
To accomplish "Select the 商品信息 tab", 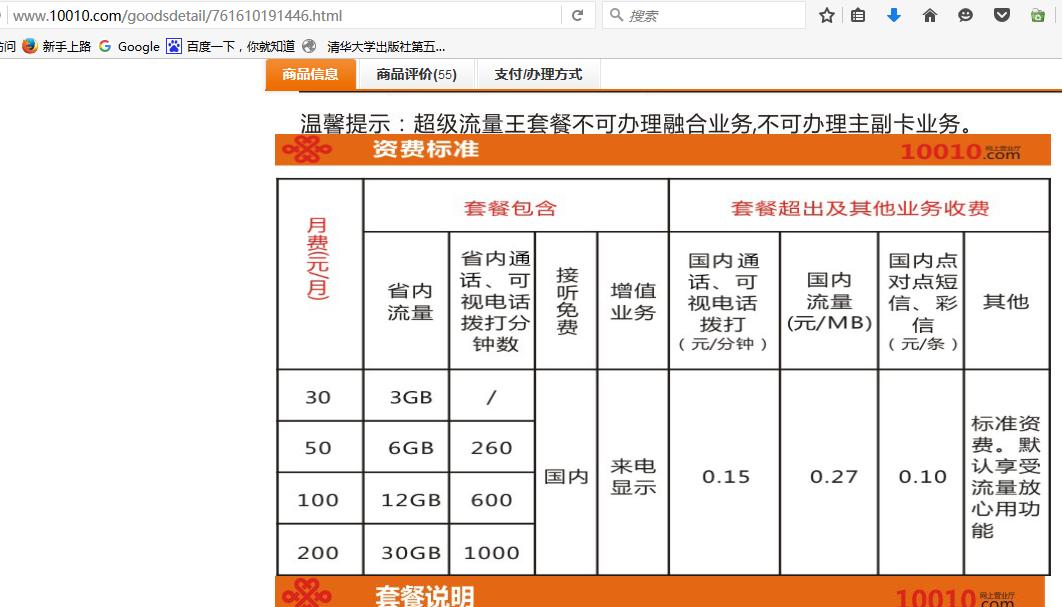I will 311,73.
